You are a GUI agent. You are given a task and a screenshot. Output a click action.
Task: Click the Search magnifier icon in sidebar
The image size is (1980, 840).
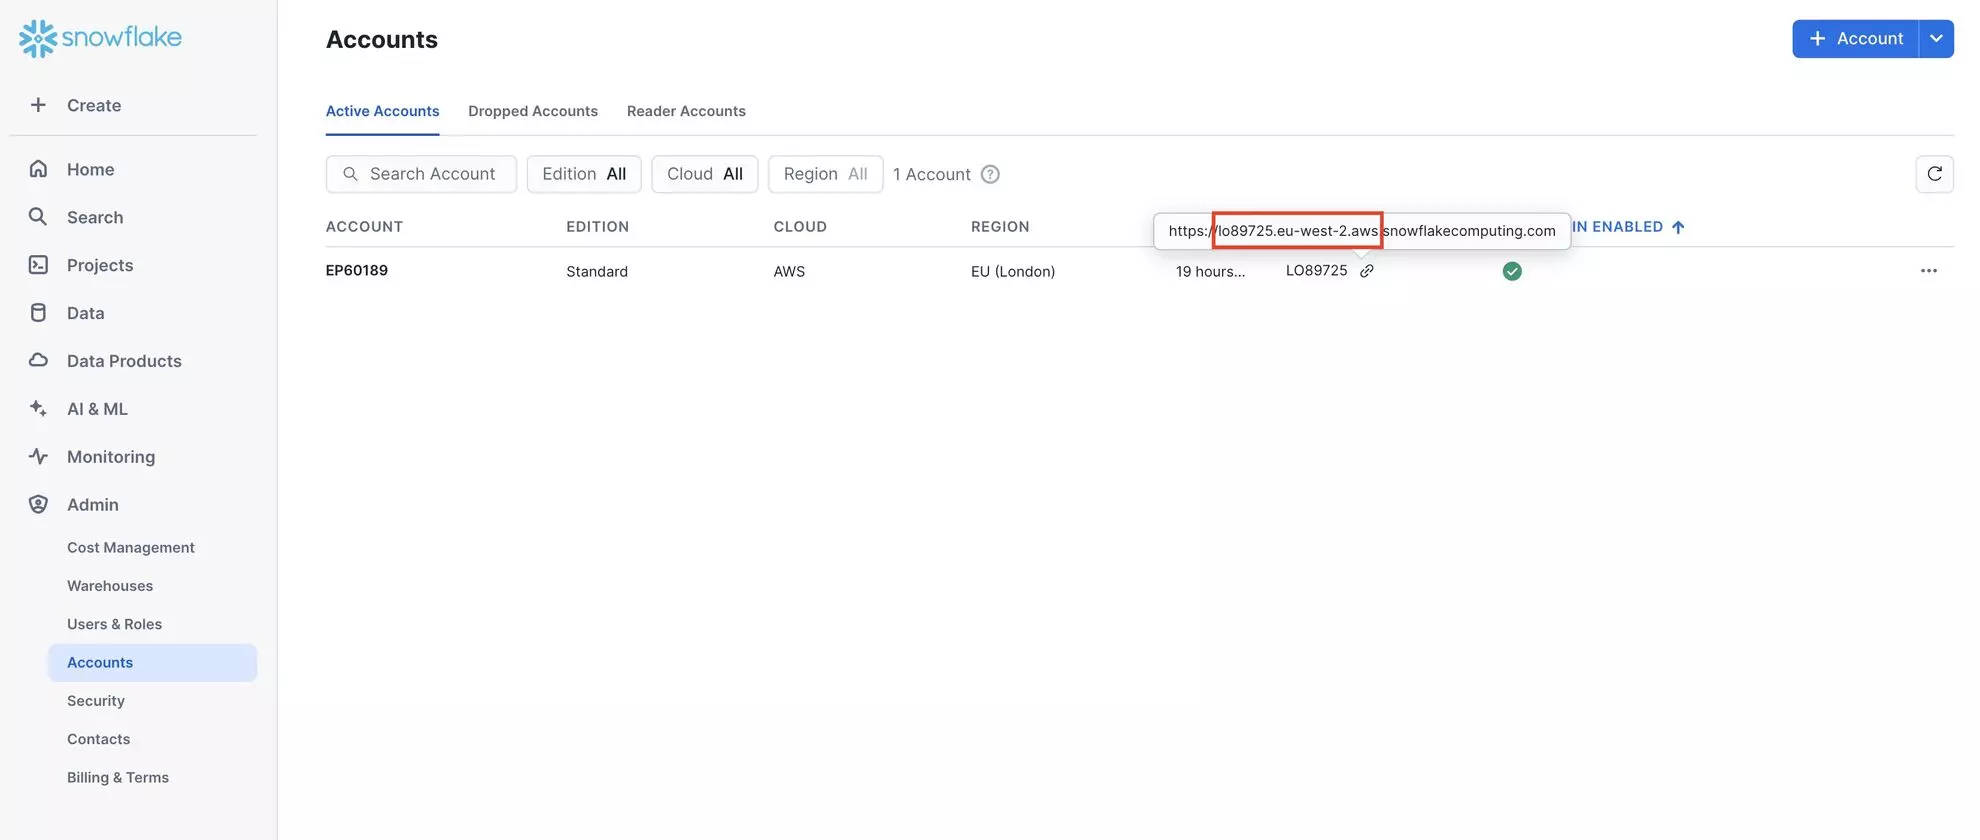pos(38,217)
